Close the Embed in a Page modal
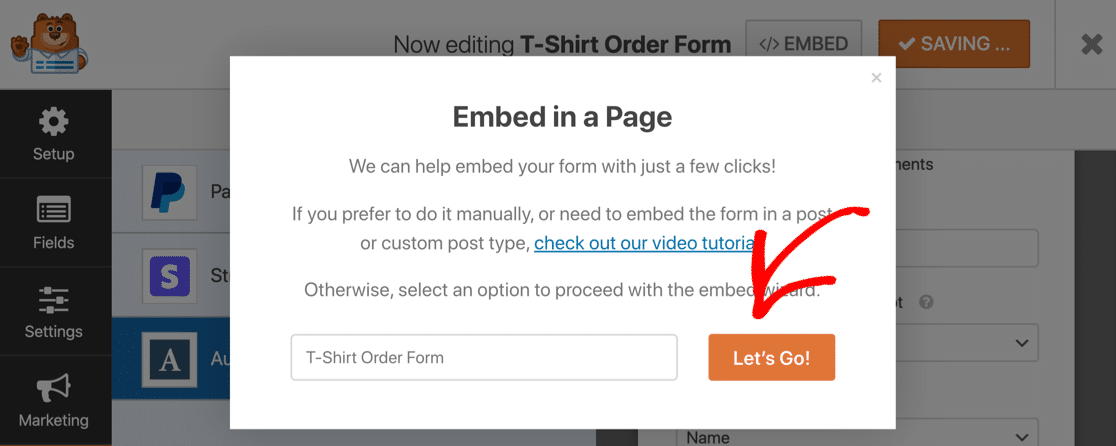 point(876,78)
